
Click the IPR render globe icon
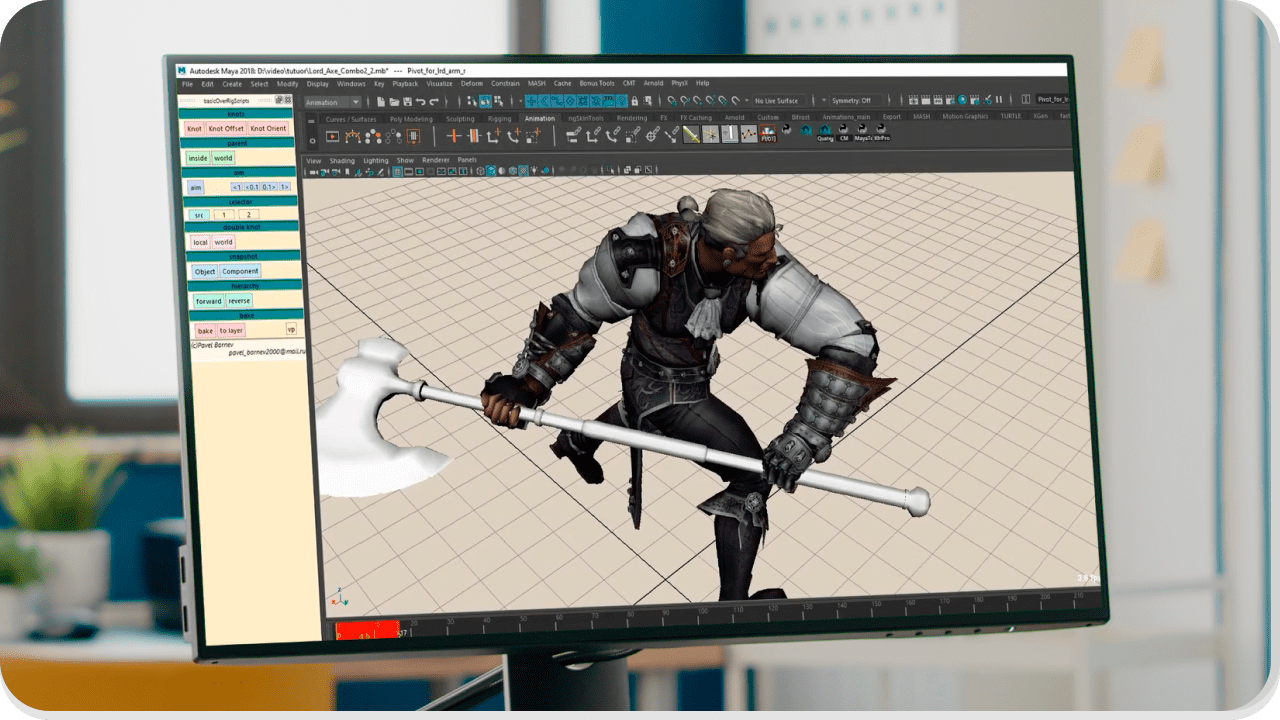tap(962, 101)
